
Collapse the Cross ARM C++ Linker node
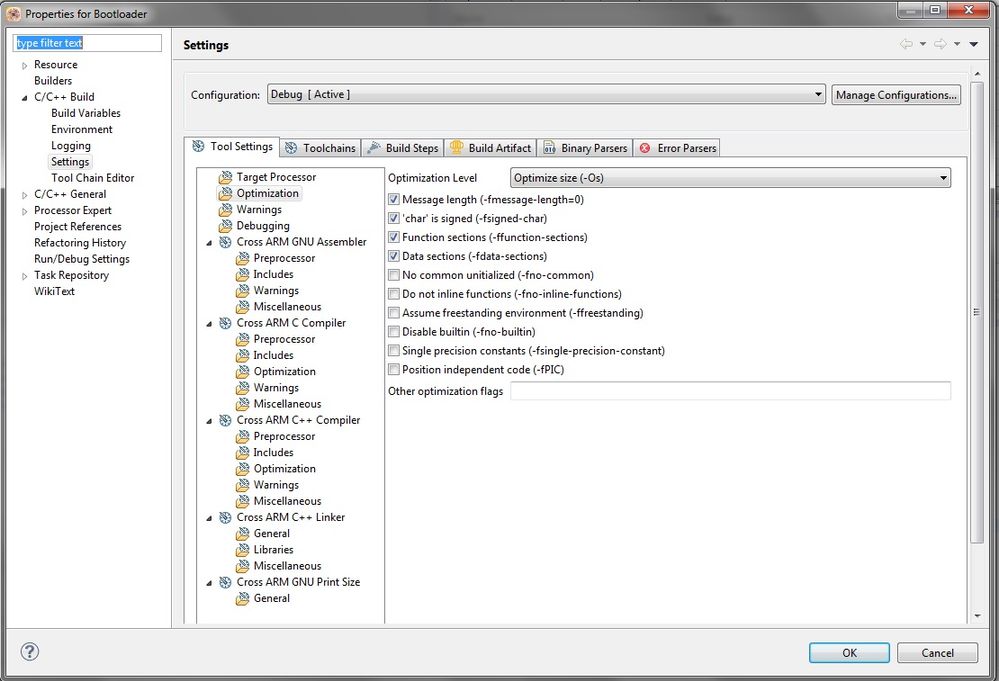pos(209,518)
